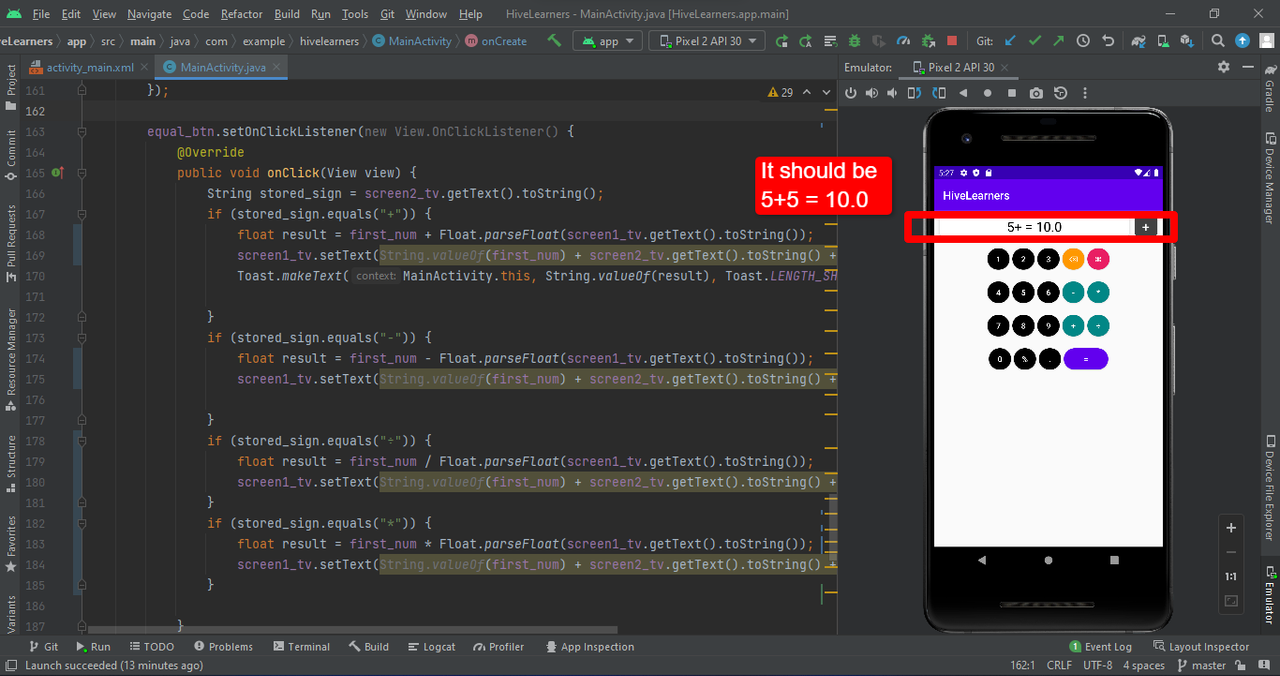Image resolution: width=1280 pixels, height=676 pixels.
Task: Rotate emulator left icon
Action: 914,92
